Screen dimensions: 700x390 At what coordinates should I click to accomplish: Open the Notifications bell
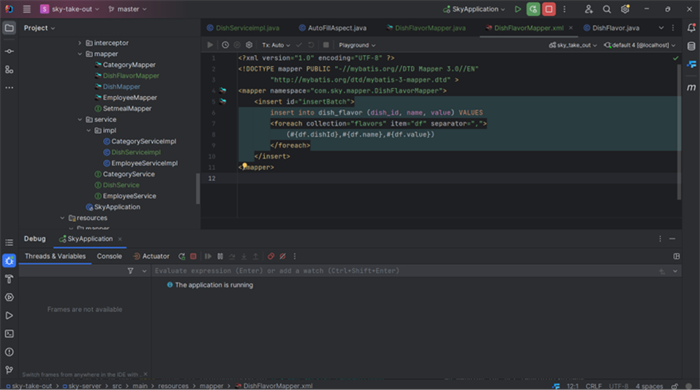691,28
